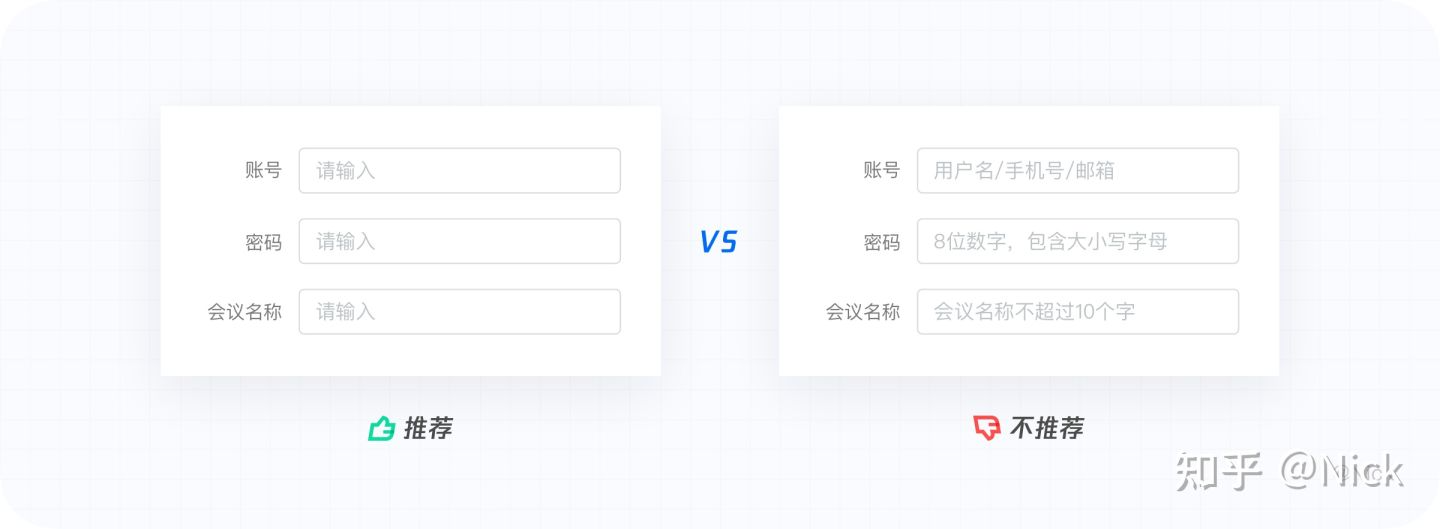This screenshot has height=529, width=1440.
Task: Click the field with placeholder 用户名/手机号/邮箱
Action: 1078,171
